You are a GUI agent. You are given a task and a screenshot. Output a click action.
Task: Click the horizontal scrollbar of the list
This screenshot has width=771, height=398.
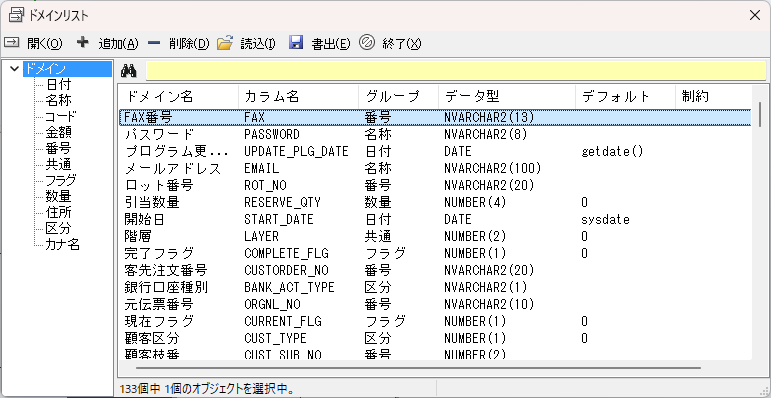[418, 367]
